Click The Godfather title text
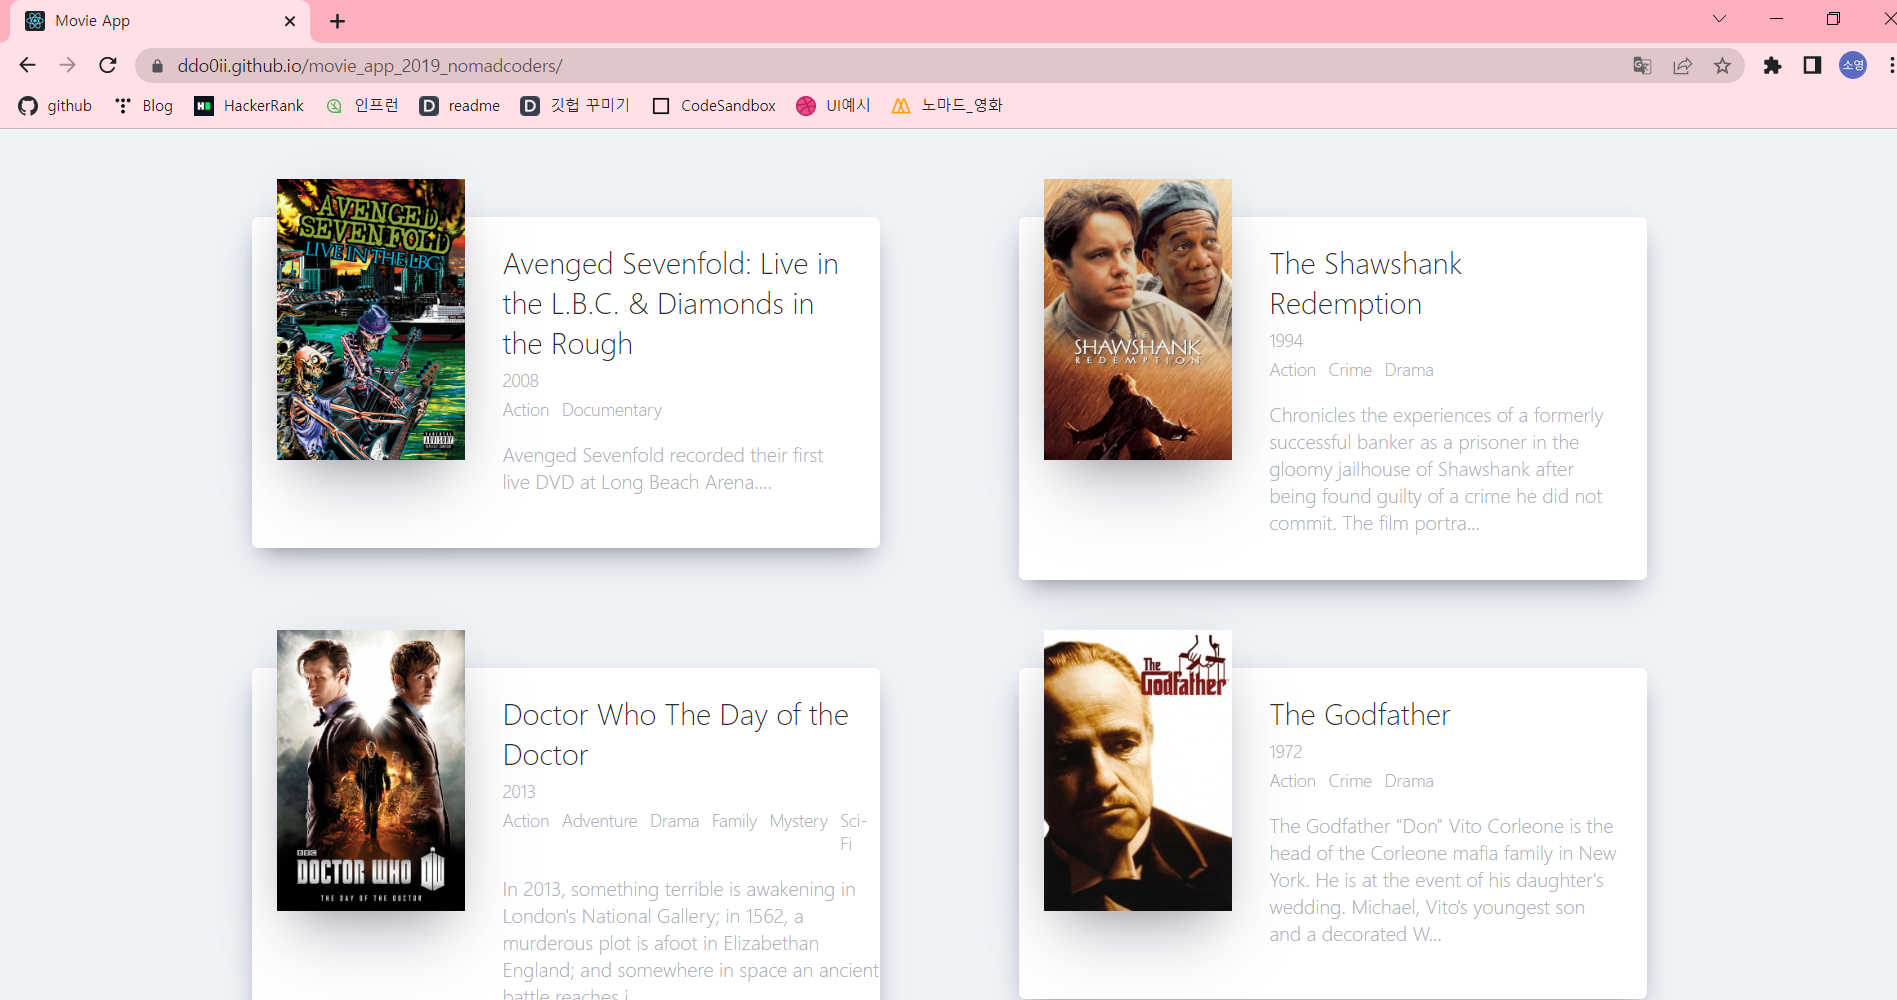This screenshot has height=1000, width=1897. (1359, 715)
